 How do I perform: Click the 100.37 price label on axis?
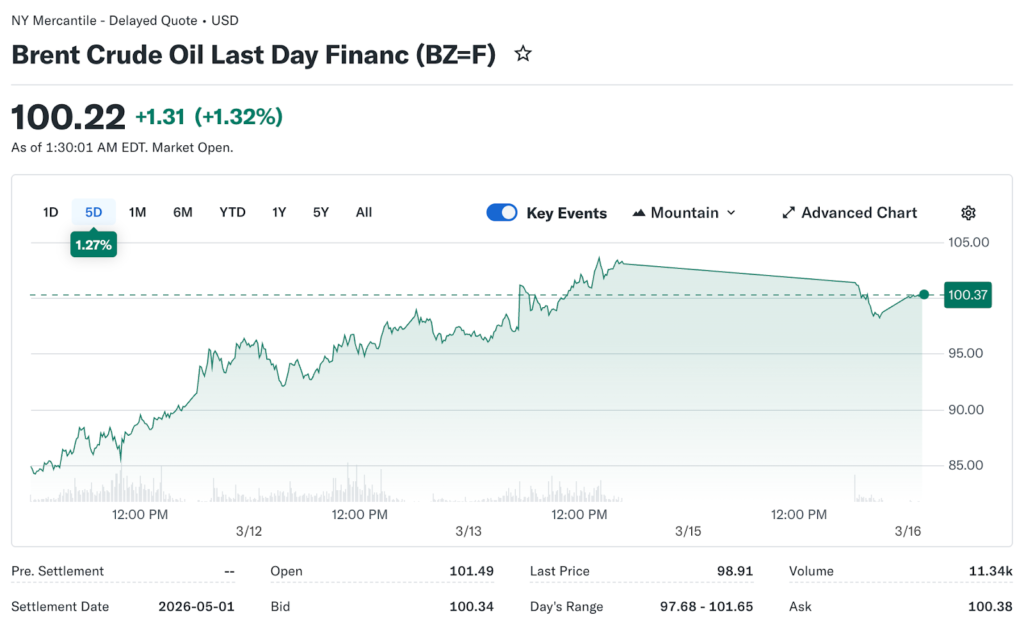click(x=967, y=295)
